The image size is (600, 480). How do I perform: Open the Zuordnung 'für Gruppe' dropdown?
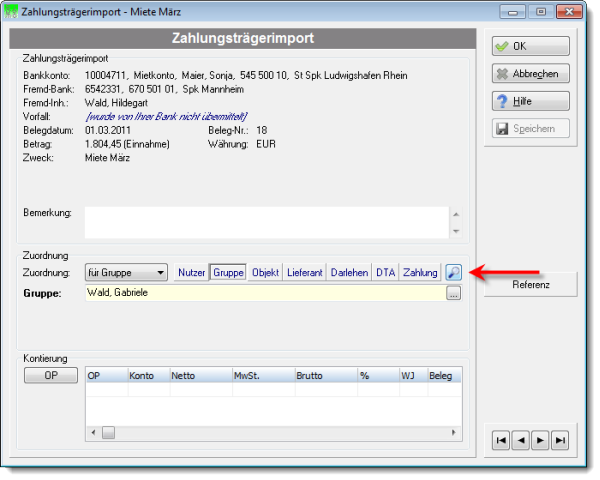coord(126,273)
